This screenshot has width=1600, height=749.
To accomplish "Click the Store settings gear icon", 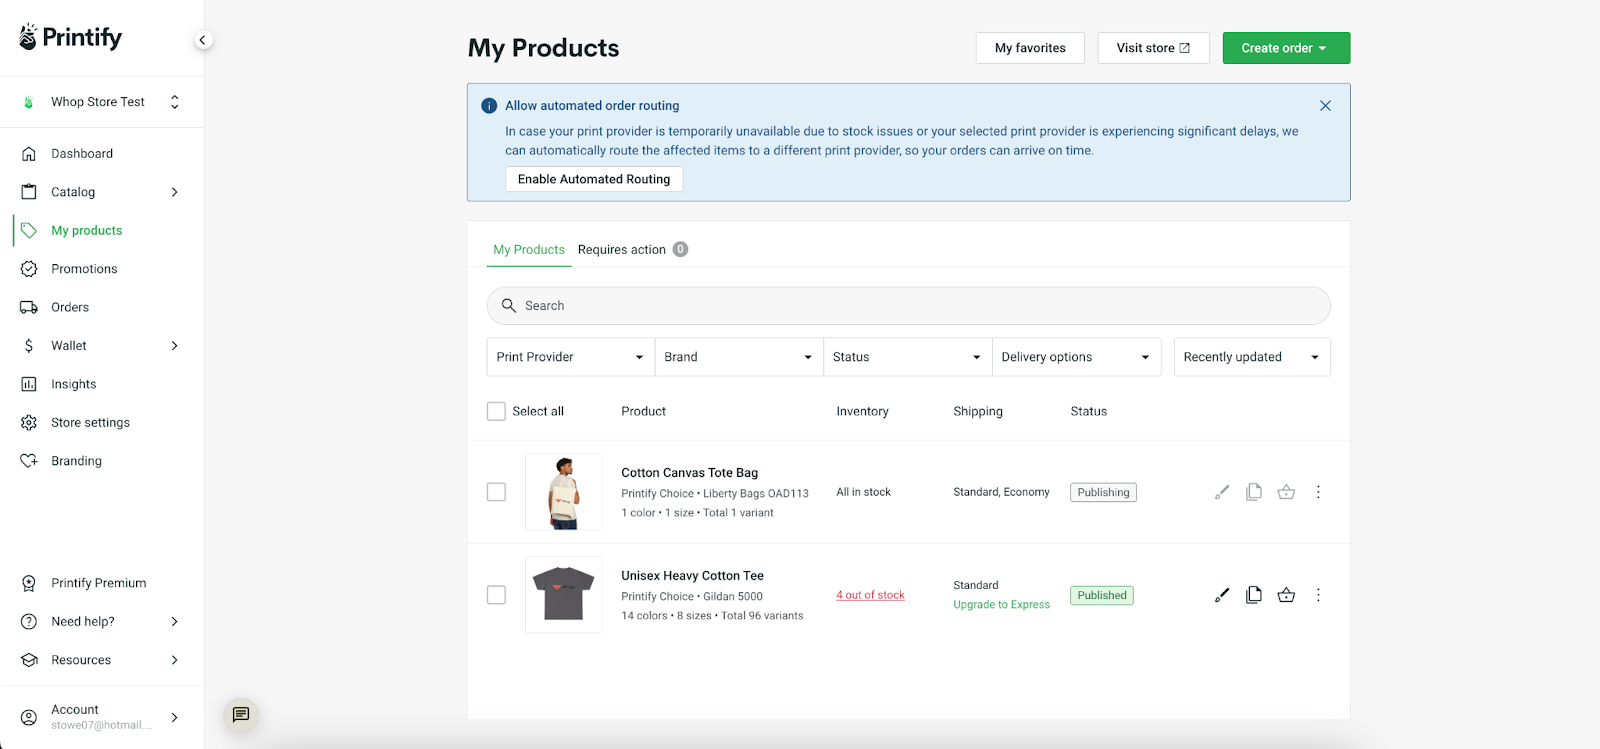I will pyautogui.click(x=29, y=423).
